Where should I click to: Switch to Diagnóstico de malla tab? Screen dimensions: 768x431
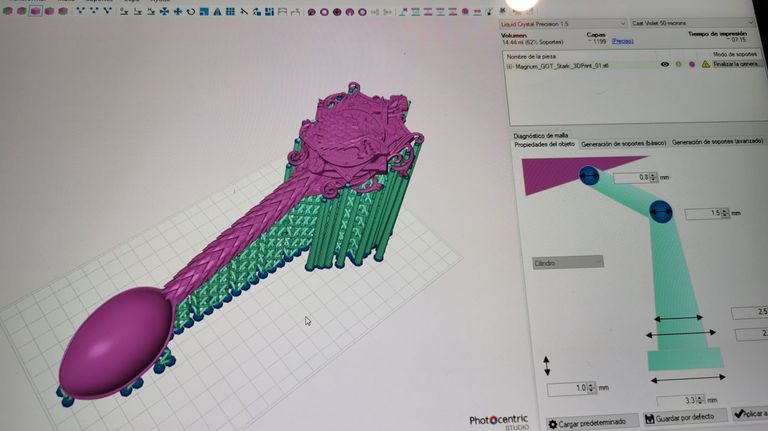[540, 135]
